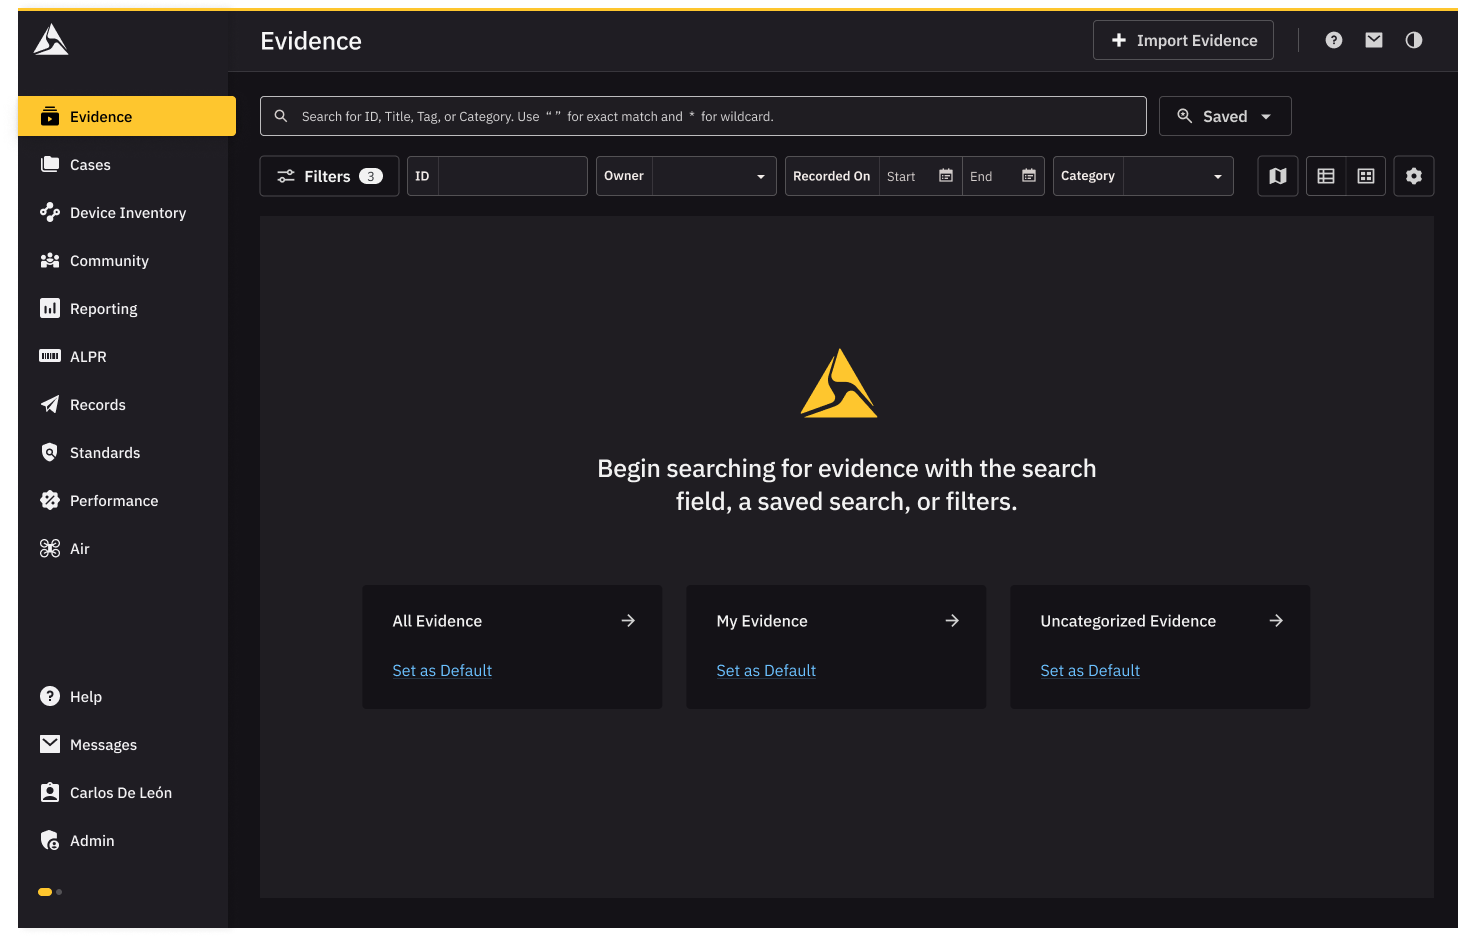Image resolution: width=1458 pixels, height=936 pixels.
Task: Toggle the light/dark theme contrast control
Action: 1413,40
